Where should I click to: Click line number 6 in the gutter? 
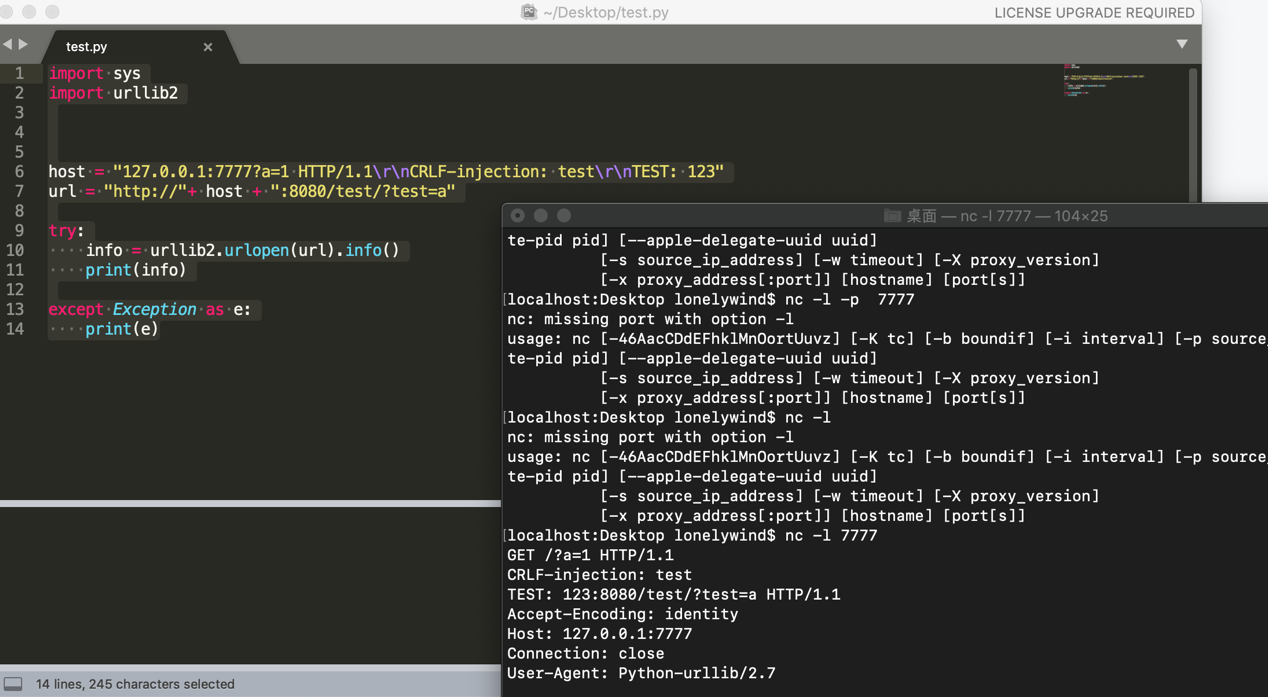(x=19, y=171)
